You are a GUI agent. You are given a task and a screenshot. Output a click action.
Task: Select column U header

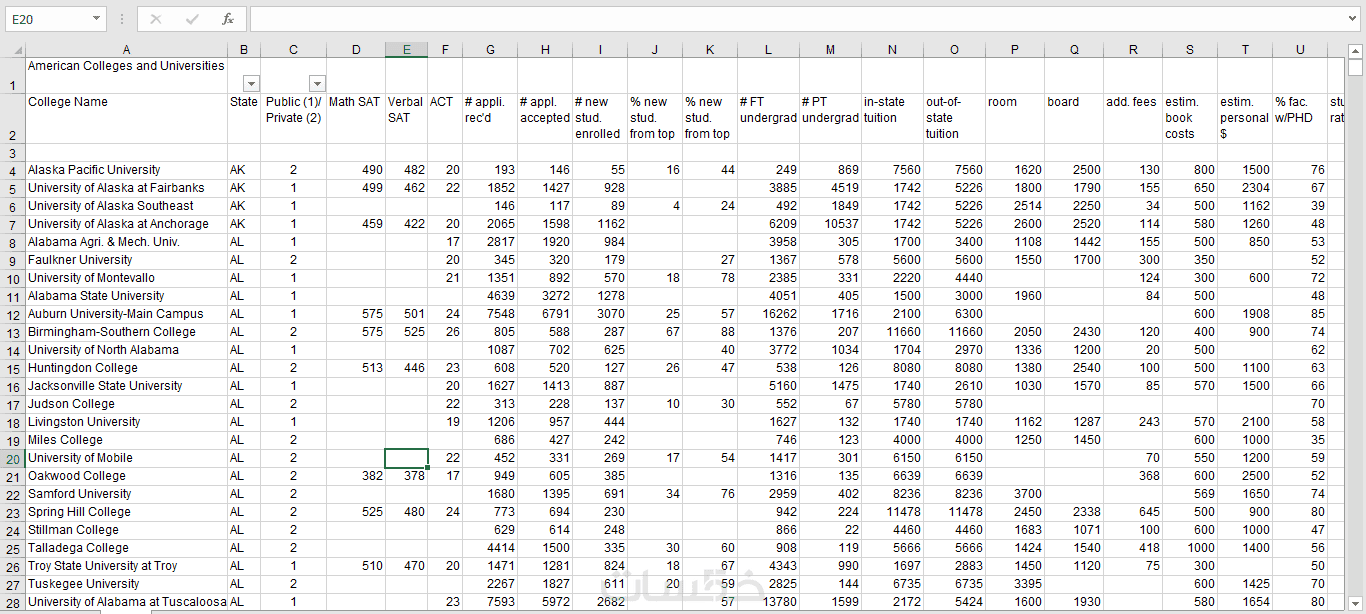1300,50
